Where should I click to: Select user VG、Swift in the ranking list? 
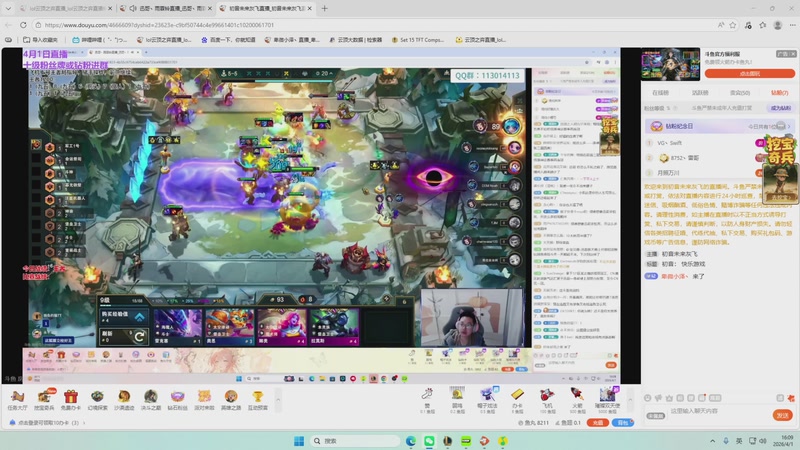pyautogui.click(x=669, y=143)
